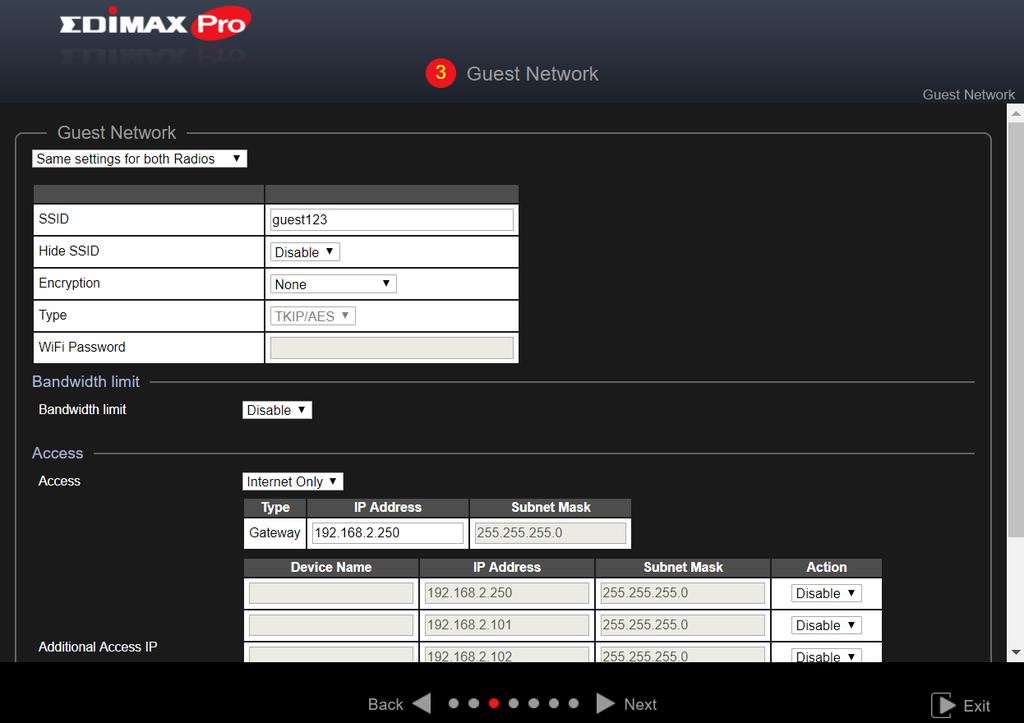Click the 'WiFi Password' row label

[82, 347]
